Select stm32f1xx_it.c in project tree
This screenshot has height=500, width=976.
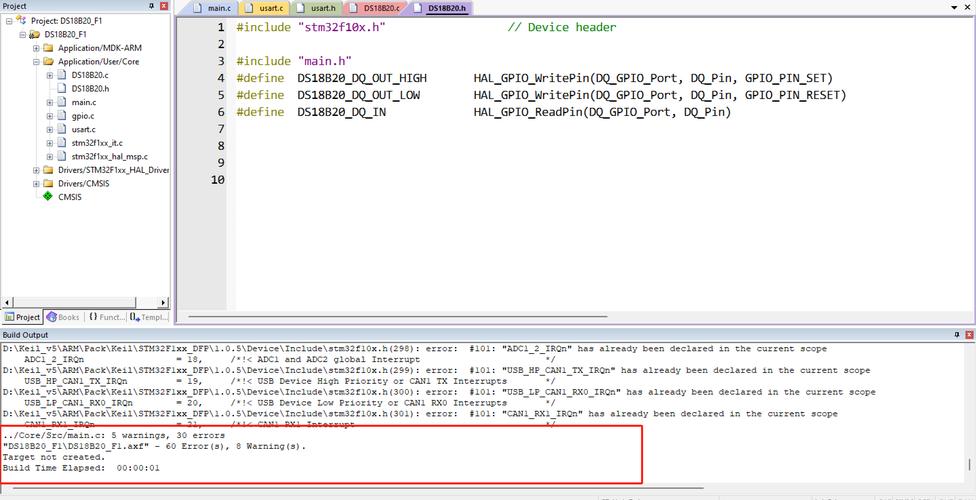click(x=96, y=143)
